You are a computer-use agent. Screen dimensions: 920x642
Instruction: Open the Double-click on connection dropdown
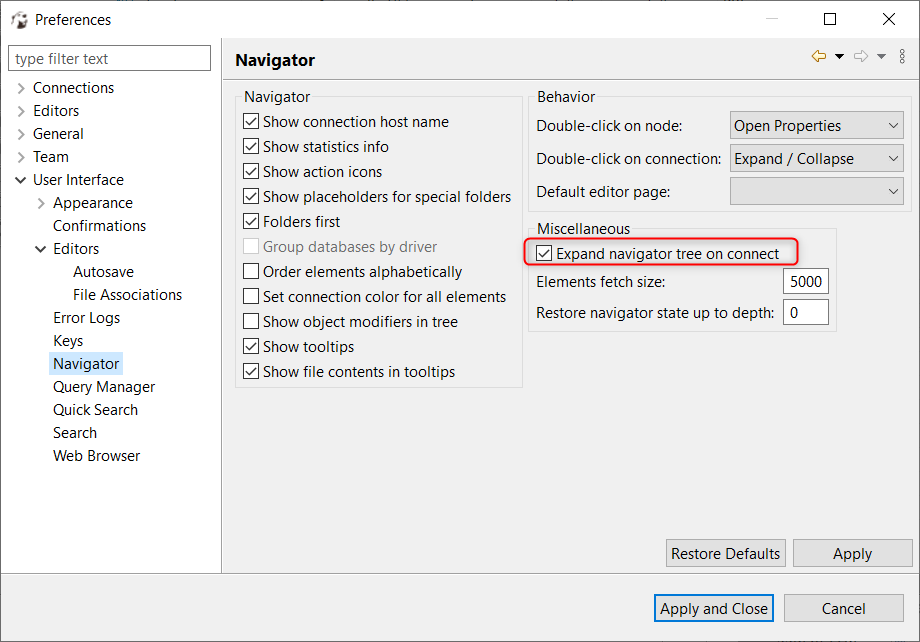pyautogui.click(x=816, y=158)
